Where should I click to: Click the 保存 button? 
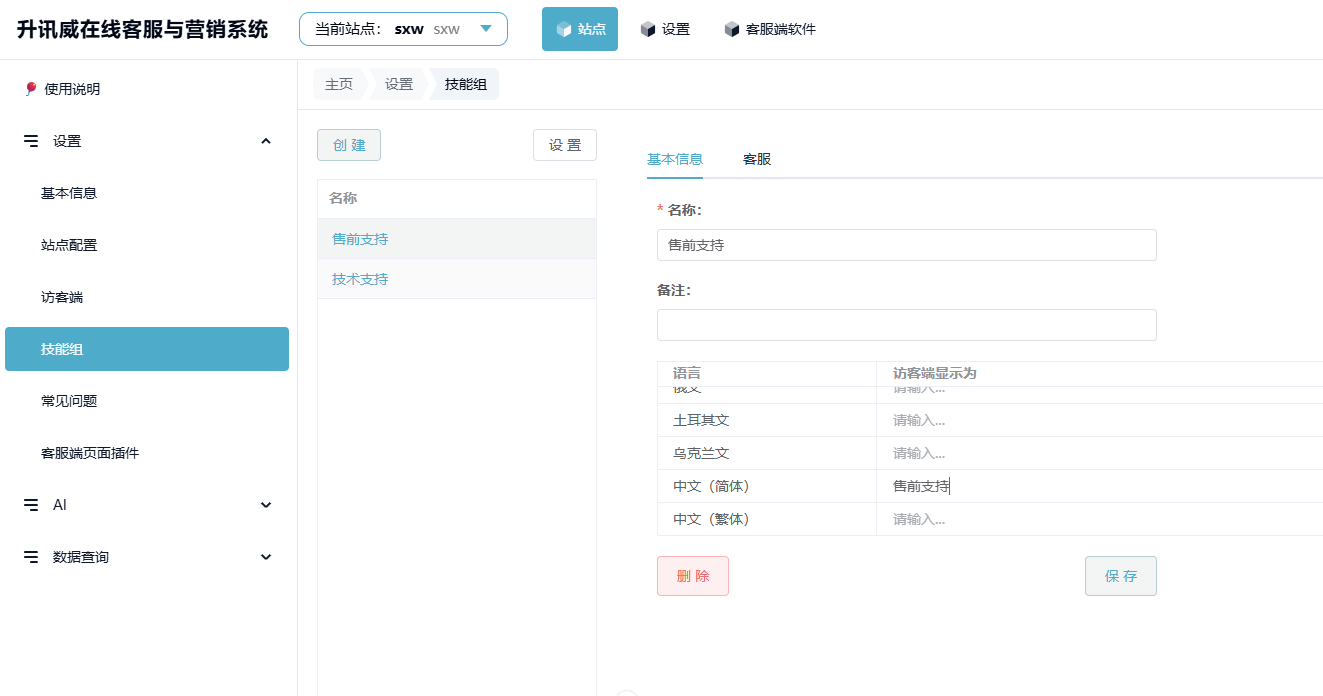point(1120,576)
